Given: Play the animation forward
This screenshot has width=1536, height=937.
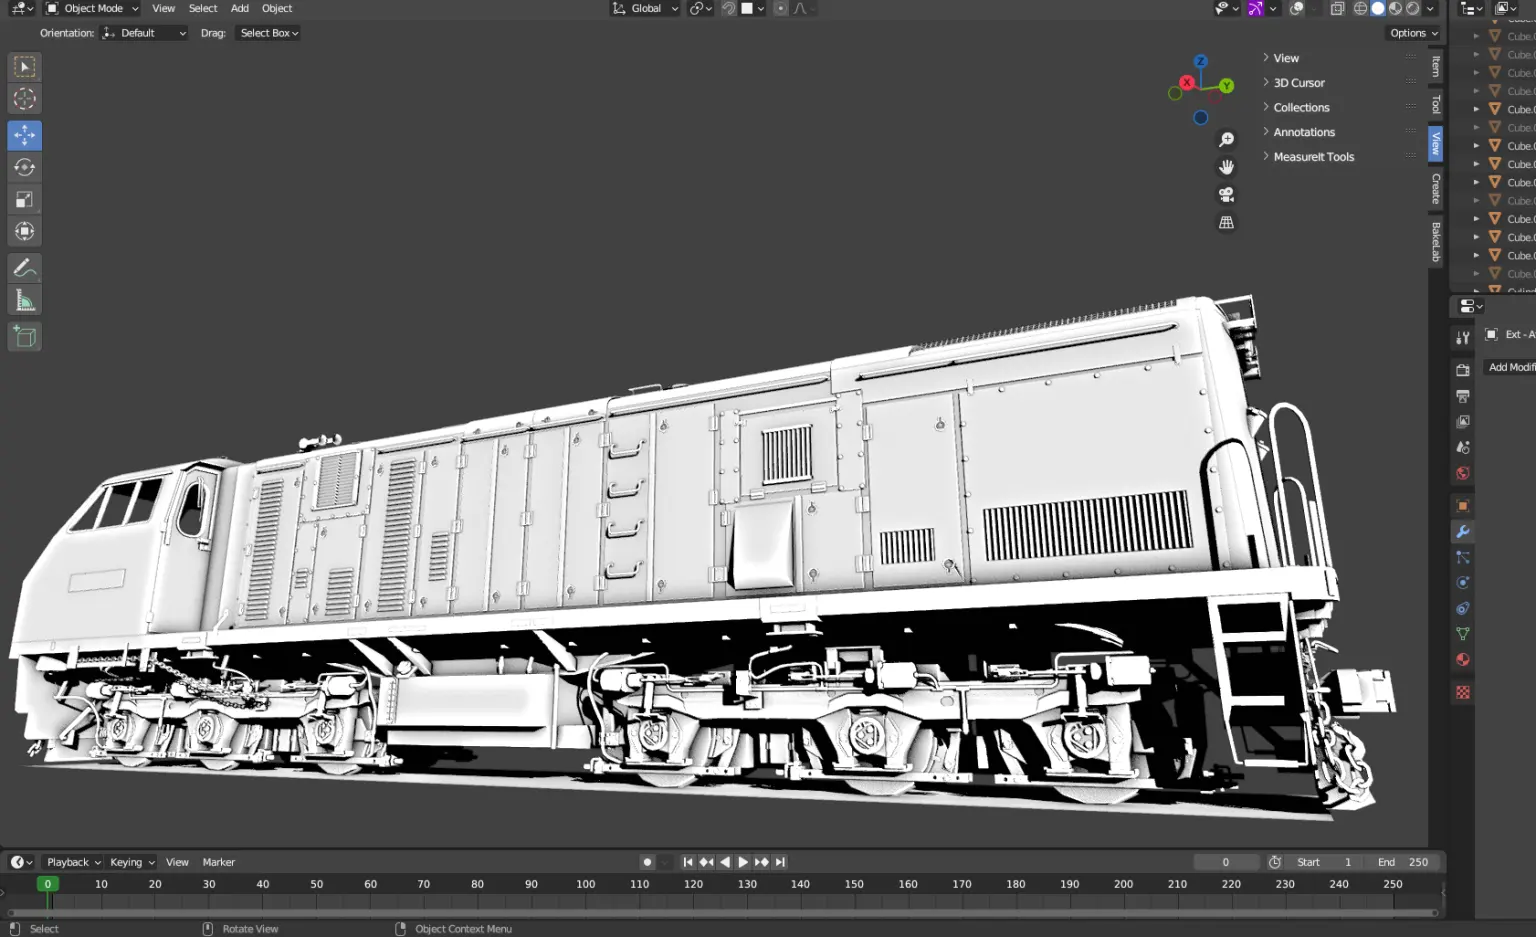Looking at the screenshot, I should pos(743,862).
